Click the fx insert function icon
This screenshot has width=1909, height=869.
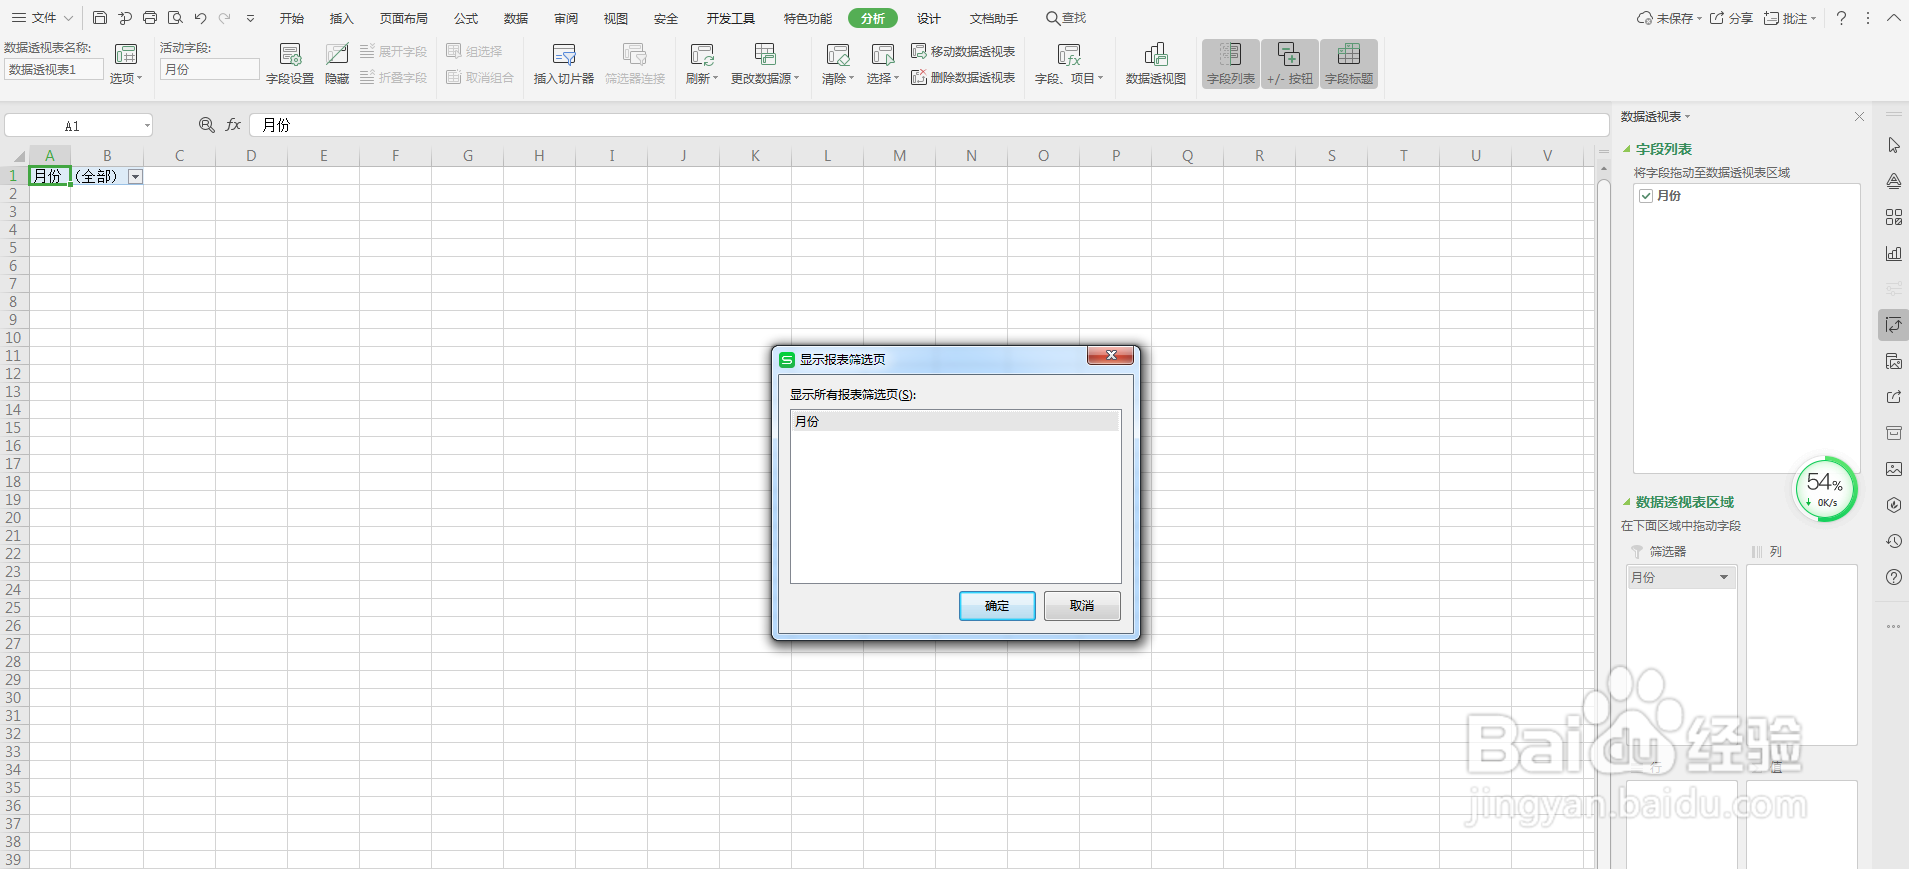tap(233, 125)
